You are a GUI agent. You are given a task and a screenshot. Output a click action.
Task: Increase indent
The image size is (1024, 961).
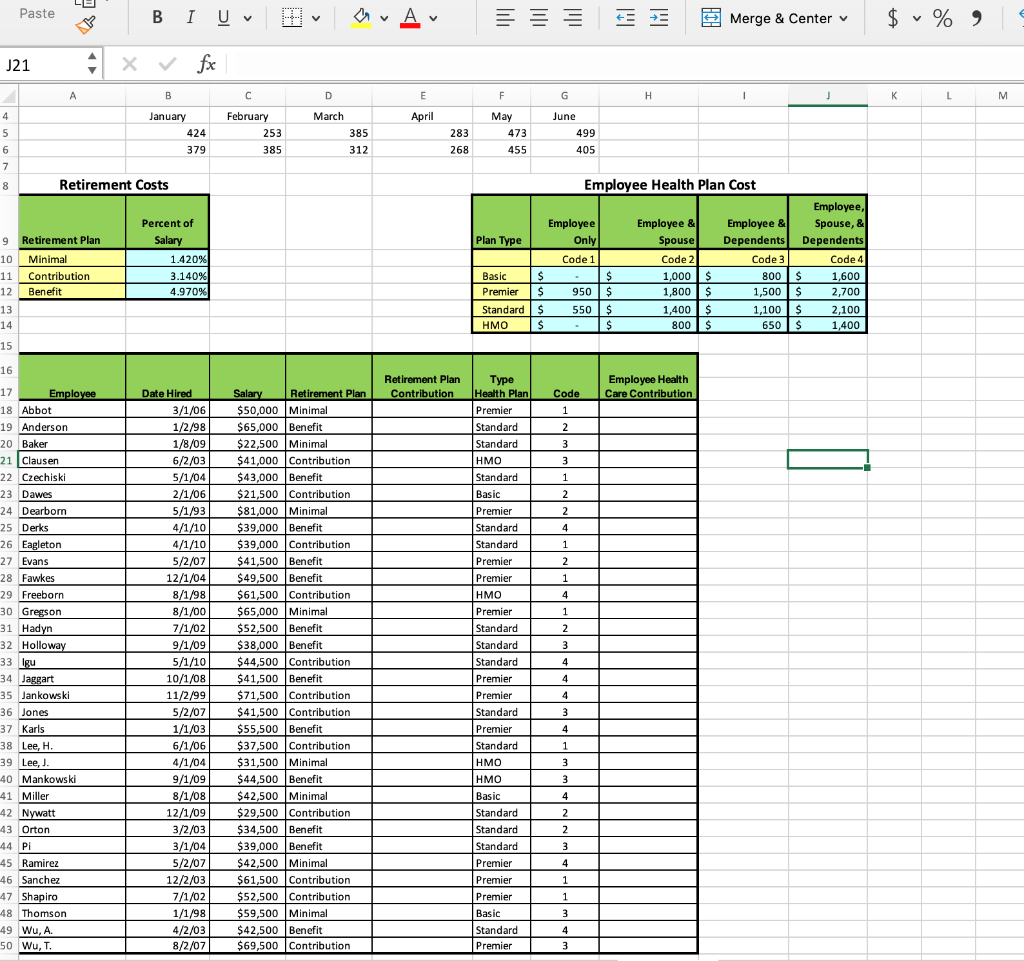coord(659,18)
